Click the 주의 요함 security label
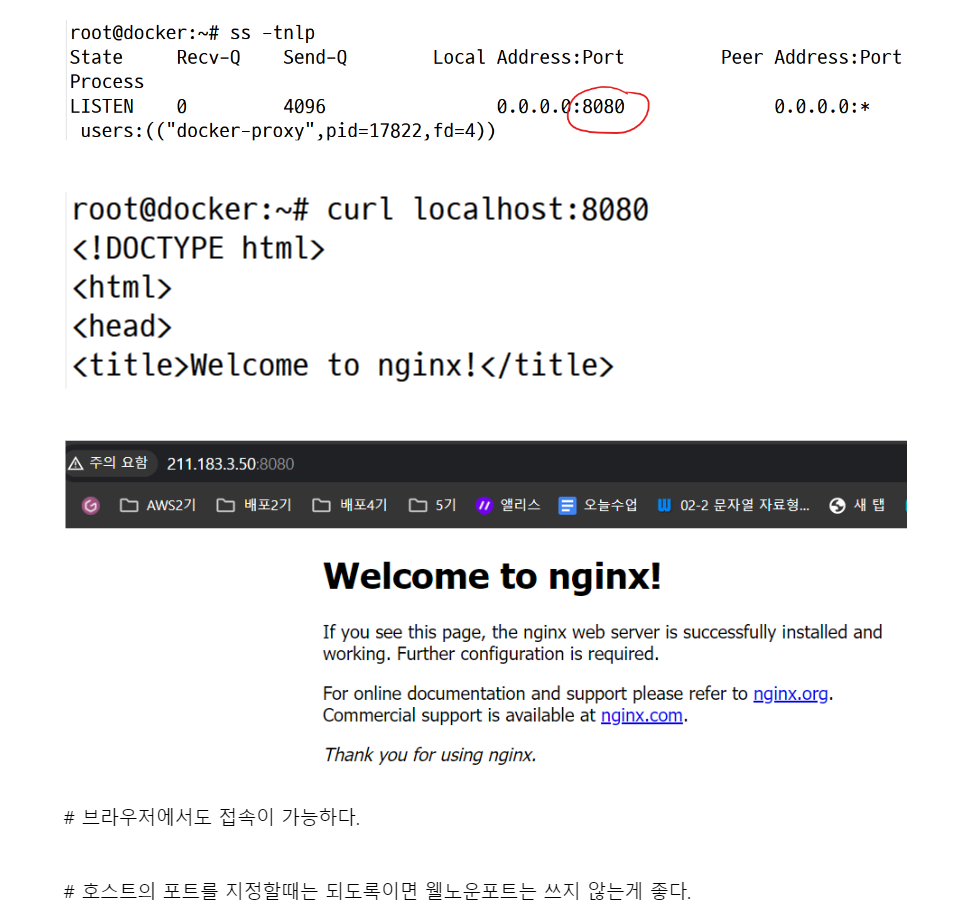 [118, 463]
